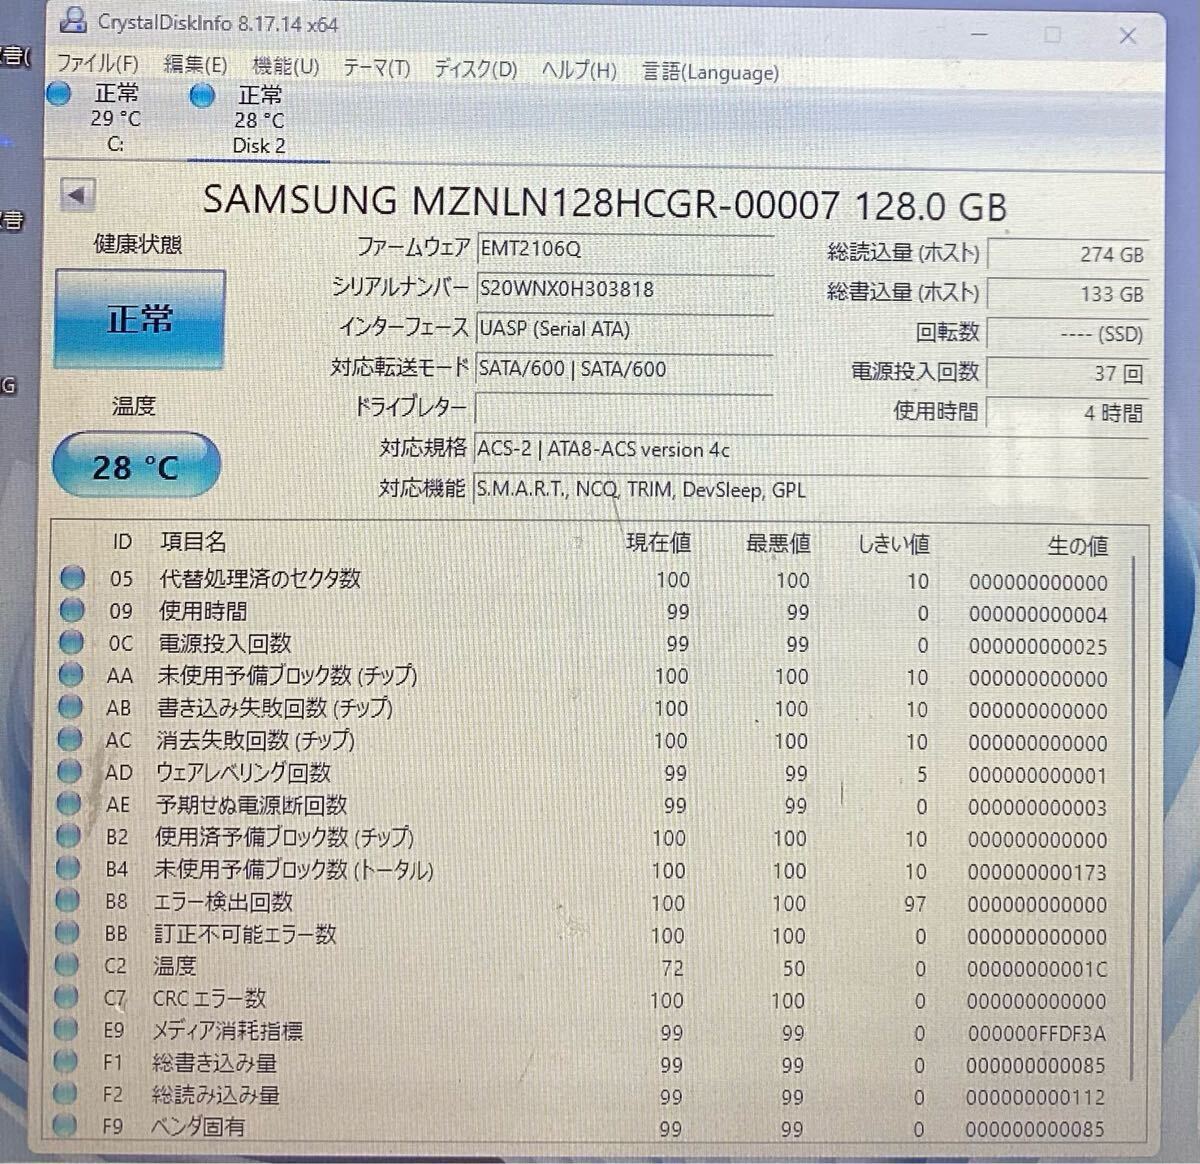Click power on count value 37 回
The width and height of the screenshot is (1200, 1164).
click(x=1067, y=373)
